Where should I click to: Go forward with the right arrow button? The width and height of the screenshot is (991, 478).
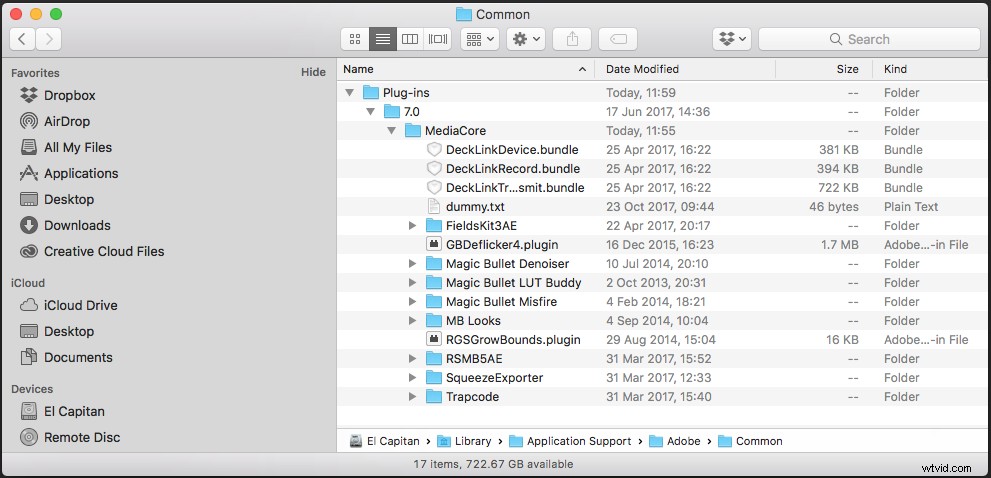(49, 39)
